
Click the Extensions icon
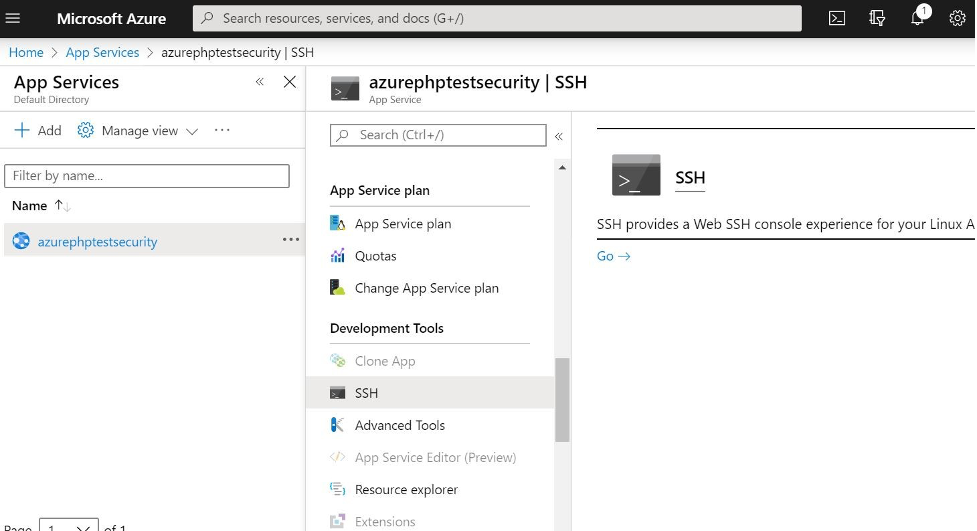coord(337,521)
